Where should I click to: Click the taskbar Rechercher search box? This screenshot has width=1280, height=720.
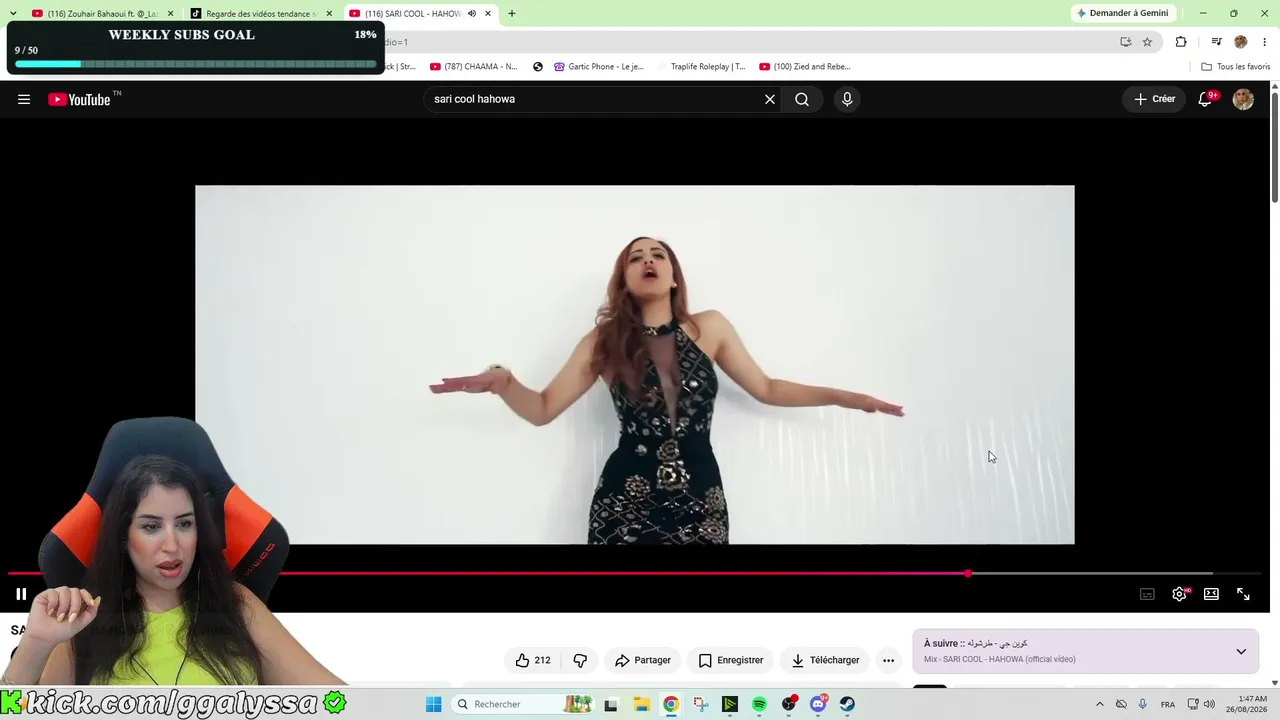tap(523, 704)
